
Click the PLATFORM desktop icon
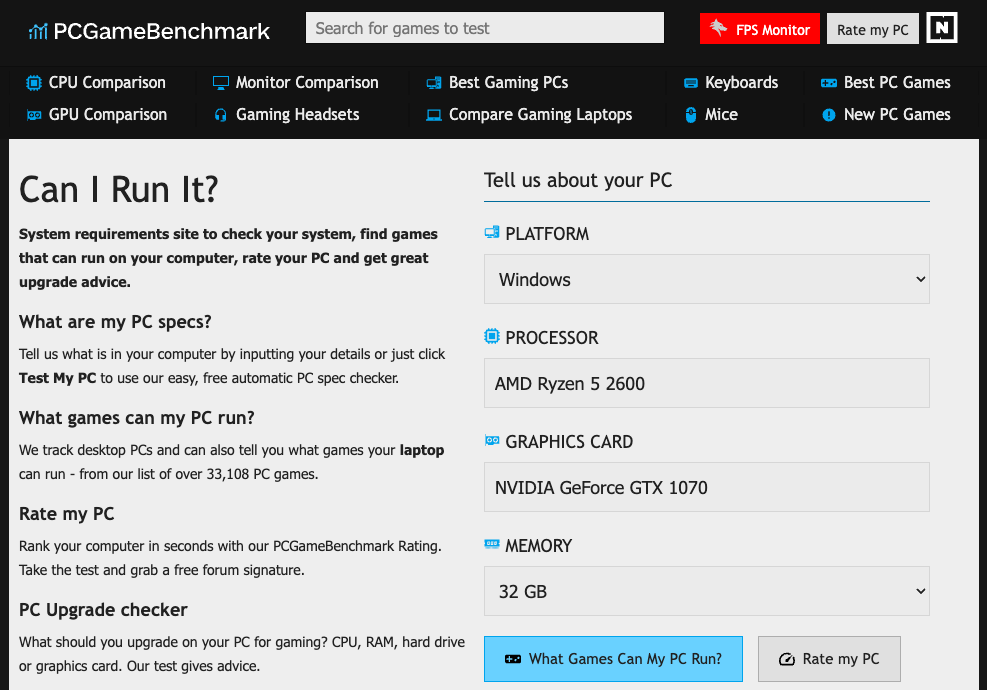[x=492, y=232]
